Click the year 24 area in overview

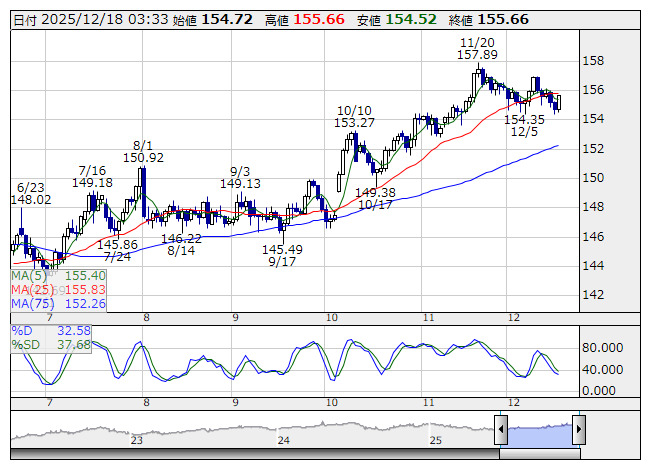coord(284,439)
